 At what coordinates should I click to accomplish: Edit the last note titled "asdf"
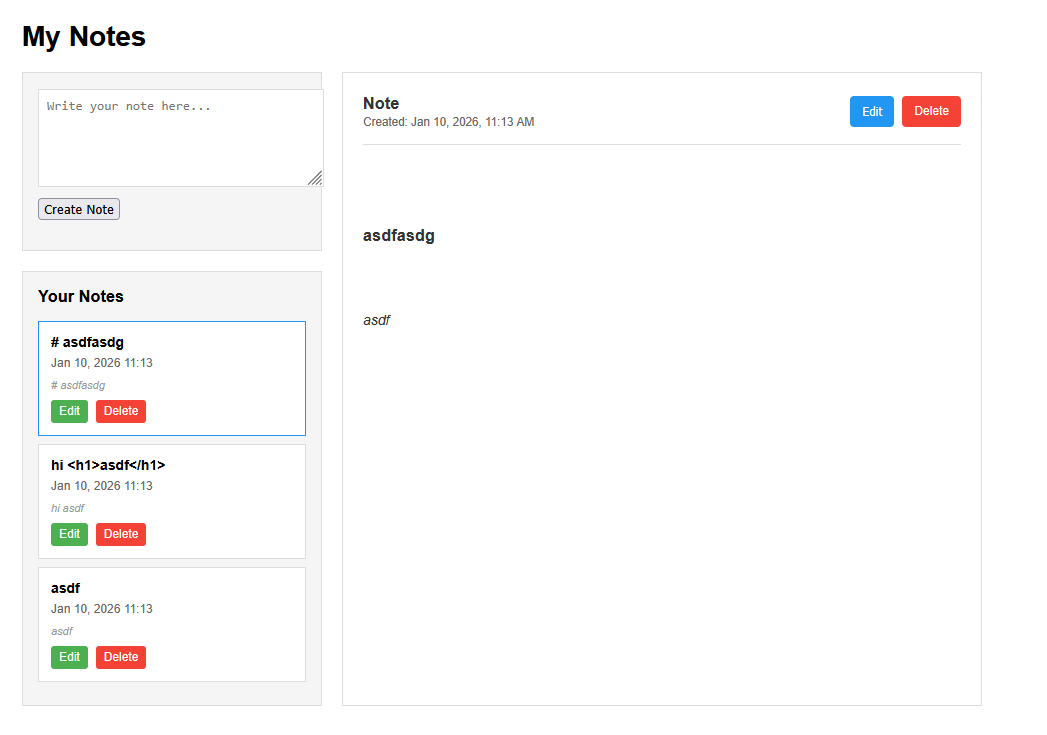[x=69, y=657]
